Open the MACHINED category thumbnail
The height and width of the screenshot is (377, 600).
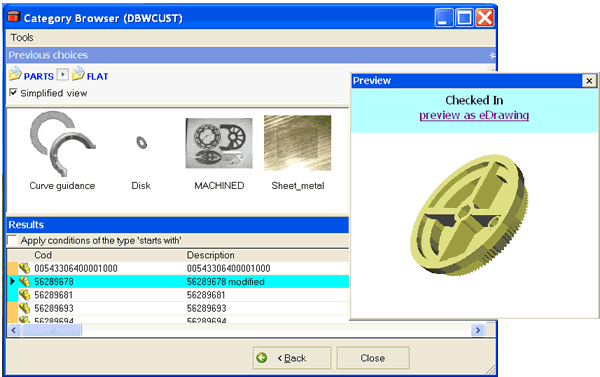(x=219, y=143)
